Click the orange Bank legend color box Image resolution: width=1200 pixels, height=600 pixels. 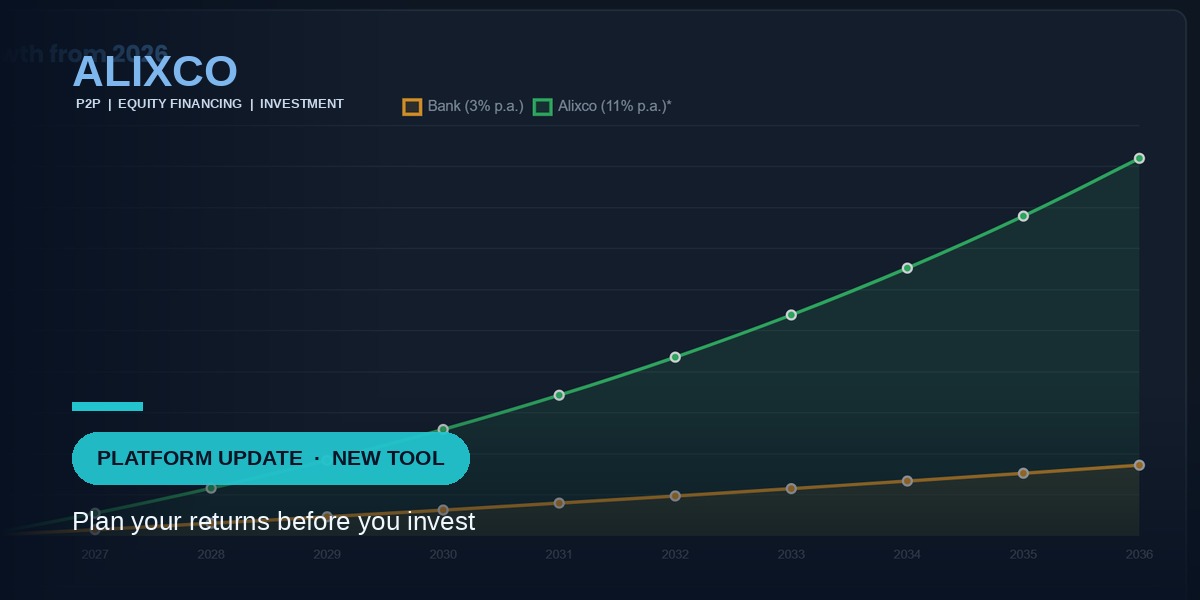coord(412,107)
